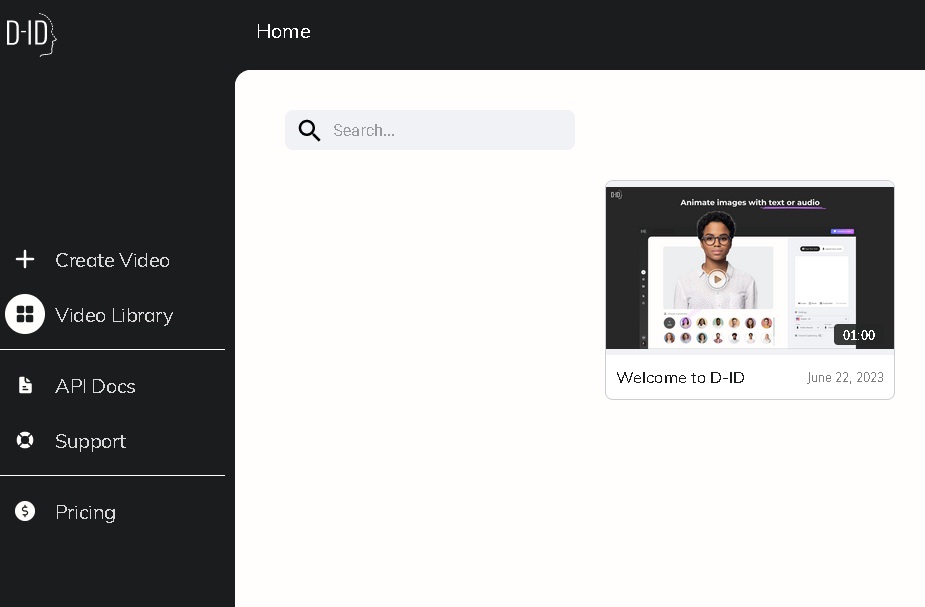Go to Support in the sidebar
Screen dimensions: 925x607
click(x=90, y=441)
